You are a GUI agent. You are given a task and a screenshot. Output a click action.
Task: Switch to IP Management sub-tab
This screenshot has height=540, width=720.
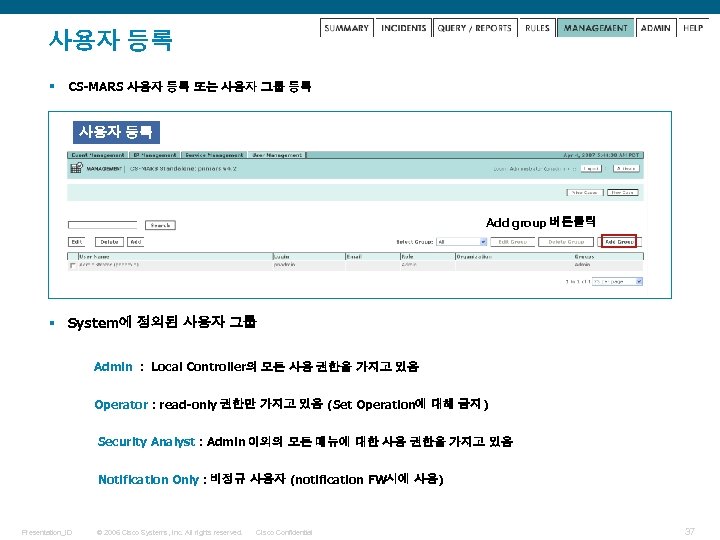[154, 155]
